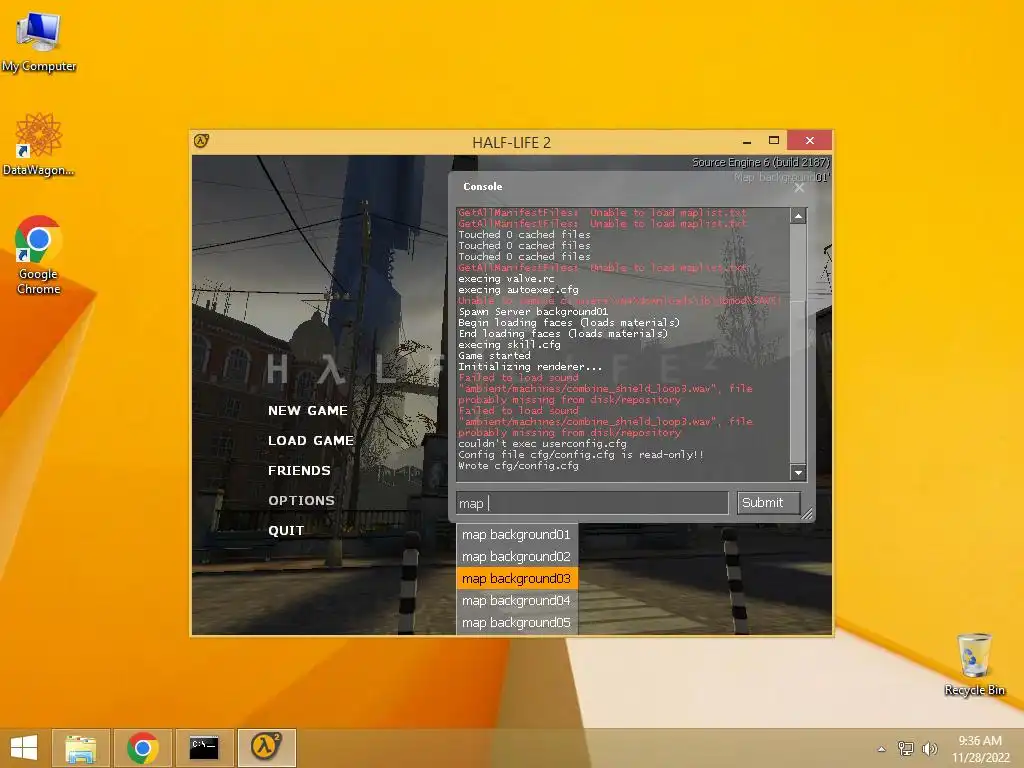Screen dimensions: 1024x768
Task: Minimize the Half-Life 2 window
Action: pos(747,141)
